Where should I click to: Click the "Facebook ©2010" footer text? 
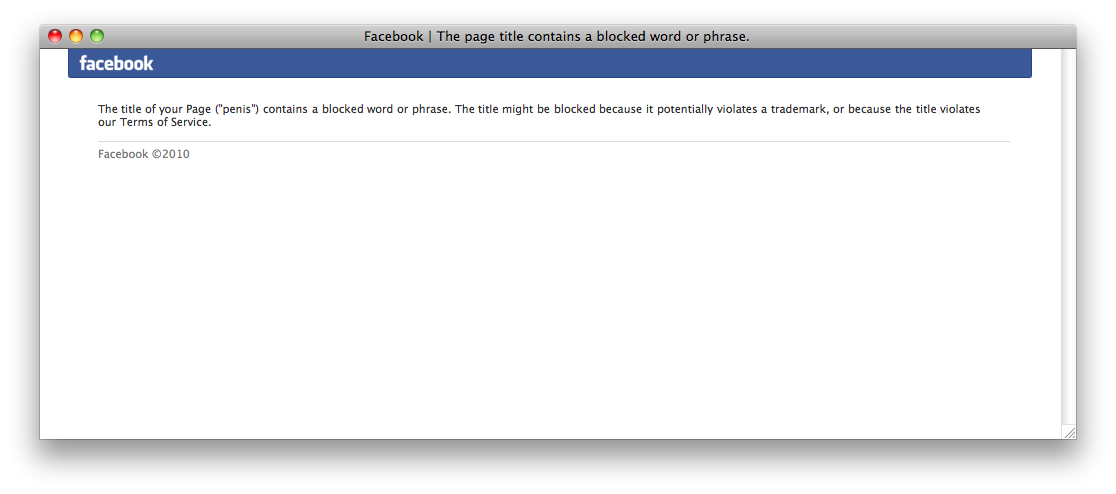pos(144,154)
